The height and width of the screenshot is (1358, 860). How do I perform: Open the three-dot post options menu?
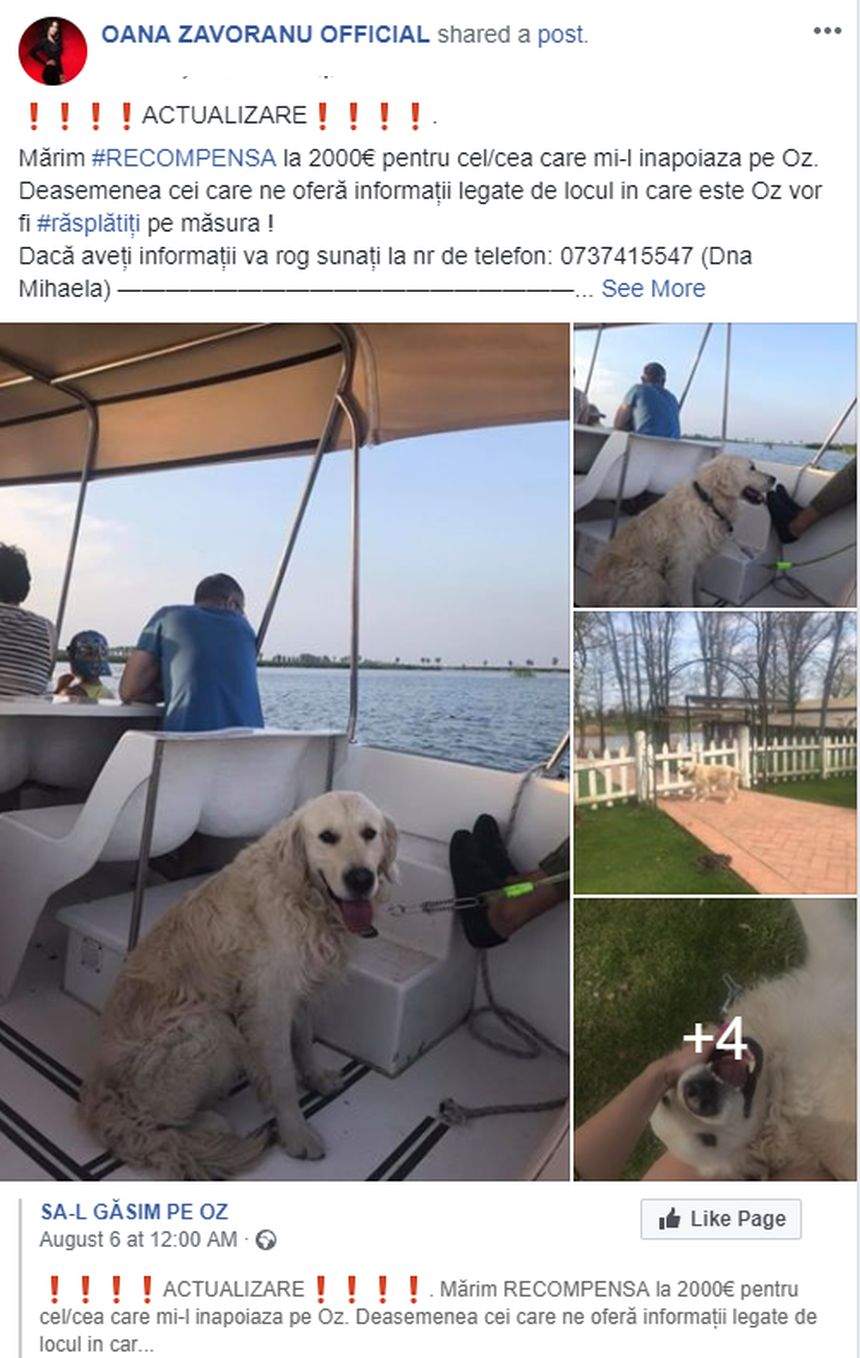pyautogui.click(x=827, y=31)
